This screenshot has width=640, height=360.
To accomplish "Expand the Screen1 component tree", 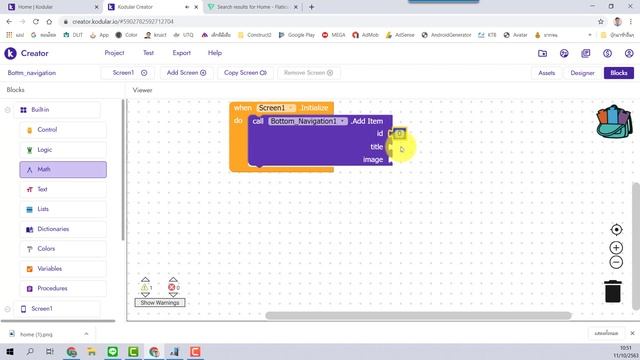I will [7, 309].
